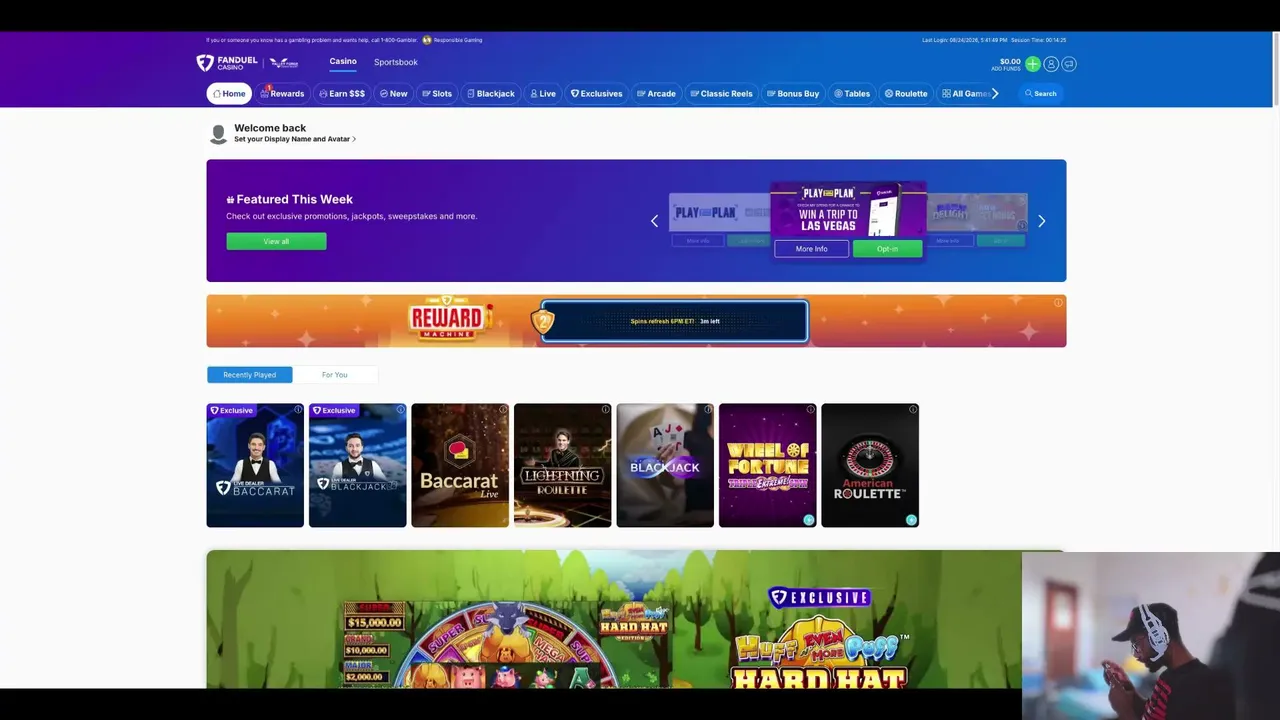Switch to the Sportsbook tab
This screenshot has height=720, width=1280.
[x=396, y=62]
